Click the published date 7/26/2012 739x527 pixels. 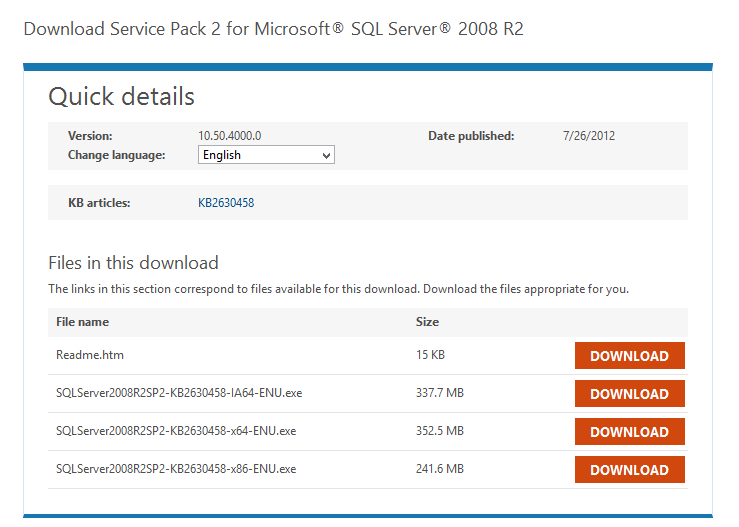tap(589, 136)
